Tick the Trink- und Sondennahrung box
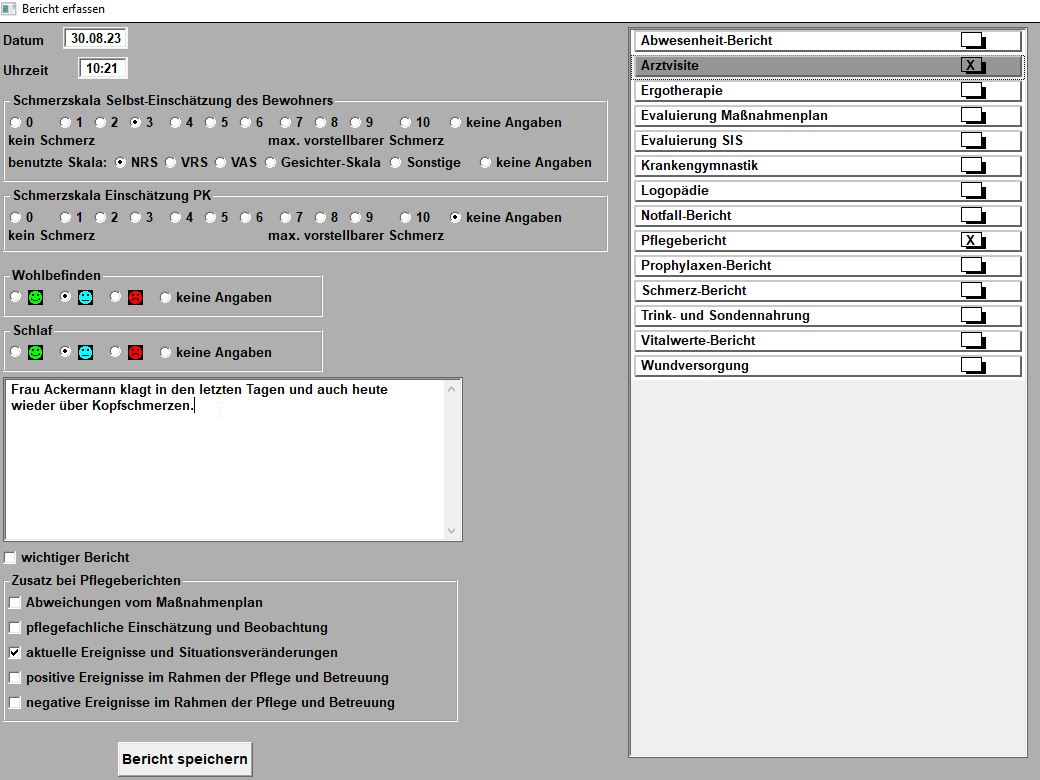 coord(973,315)
